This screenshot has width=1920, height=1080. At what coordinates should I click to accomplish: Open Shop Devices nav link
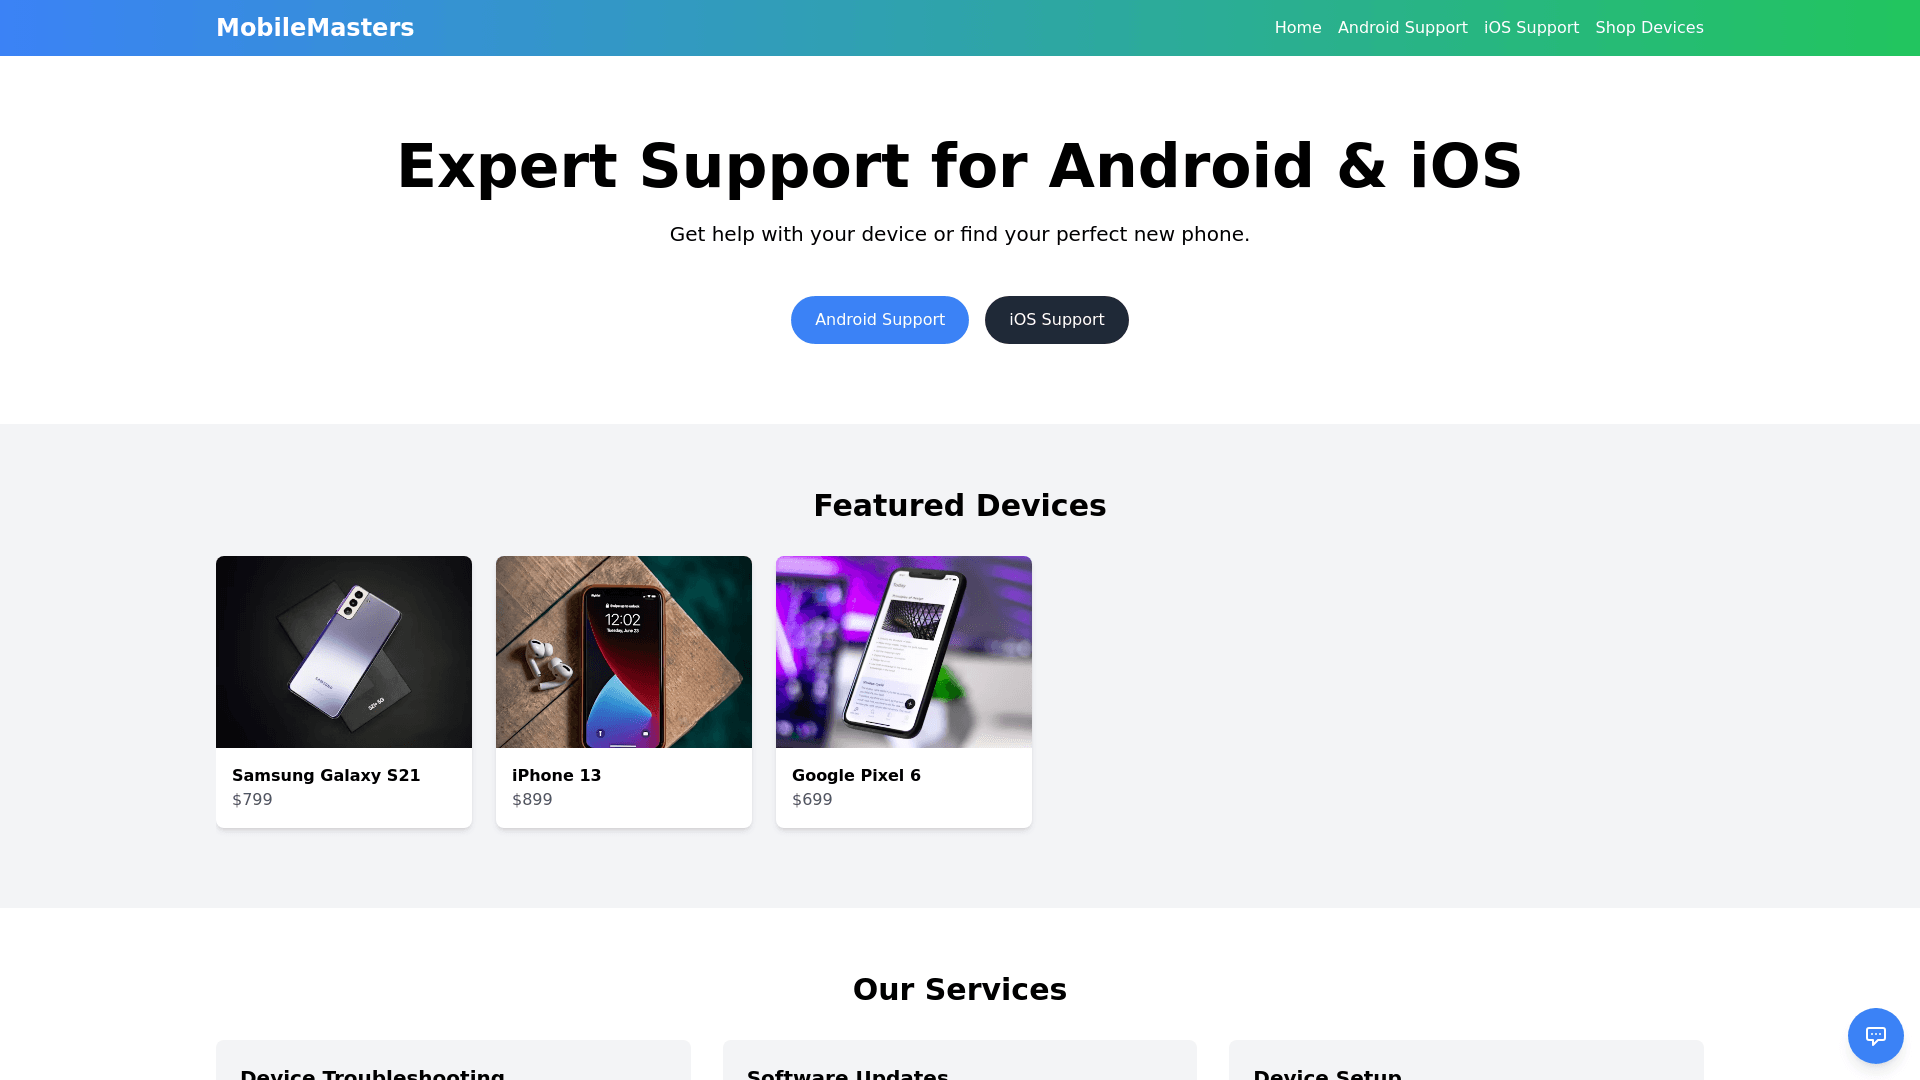(x=1649, y=28)
